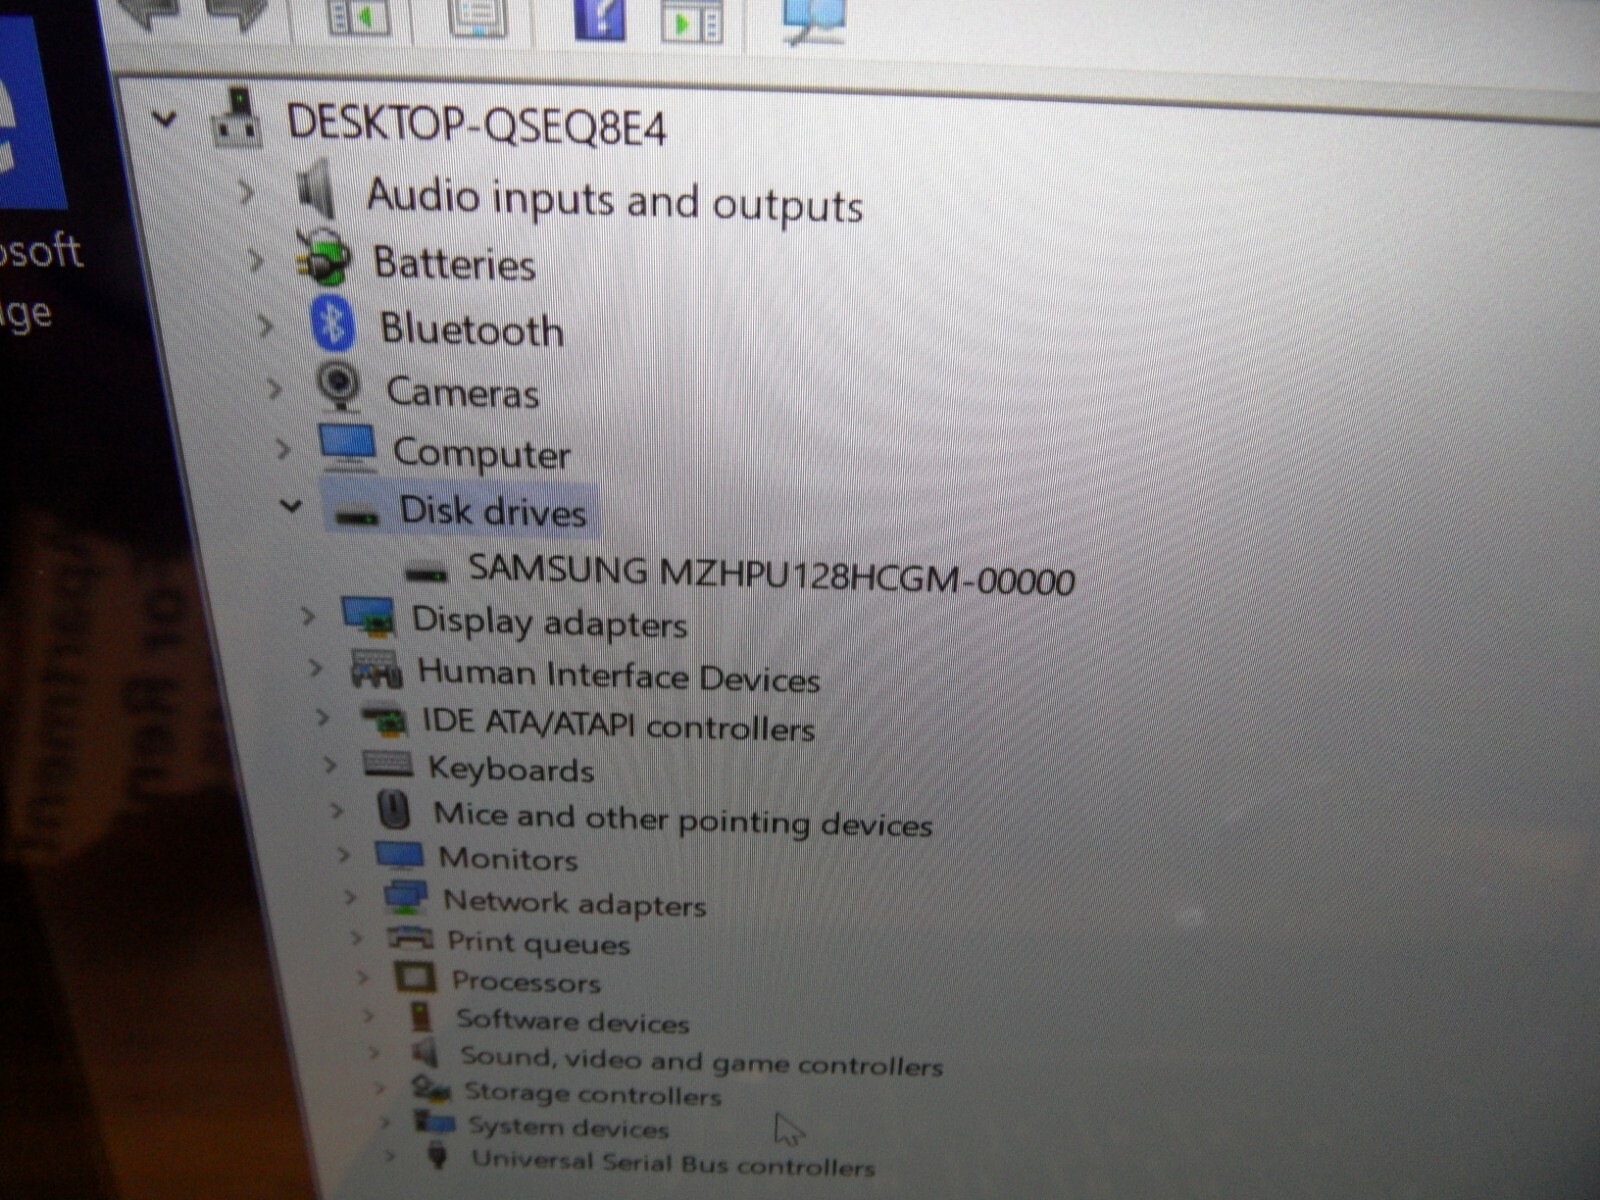Open Properties from the toolbar icon
Screen dimensions: 1600x1200
[478, 17]
